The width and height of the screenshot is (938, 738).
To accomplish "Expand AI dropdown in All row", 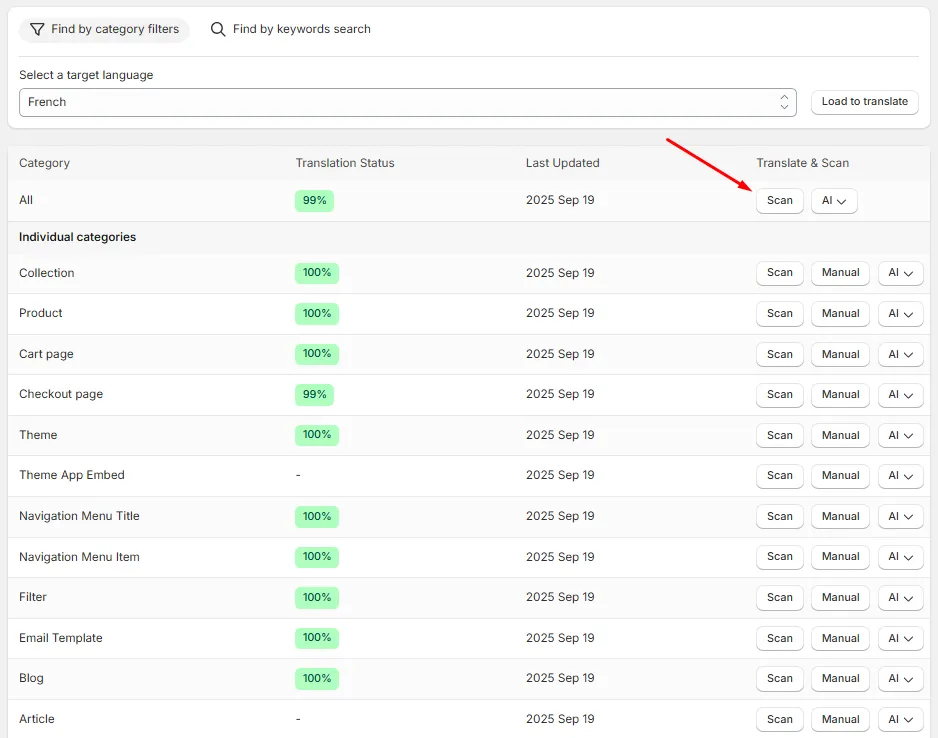I will [x=834, y=200].
